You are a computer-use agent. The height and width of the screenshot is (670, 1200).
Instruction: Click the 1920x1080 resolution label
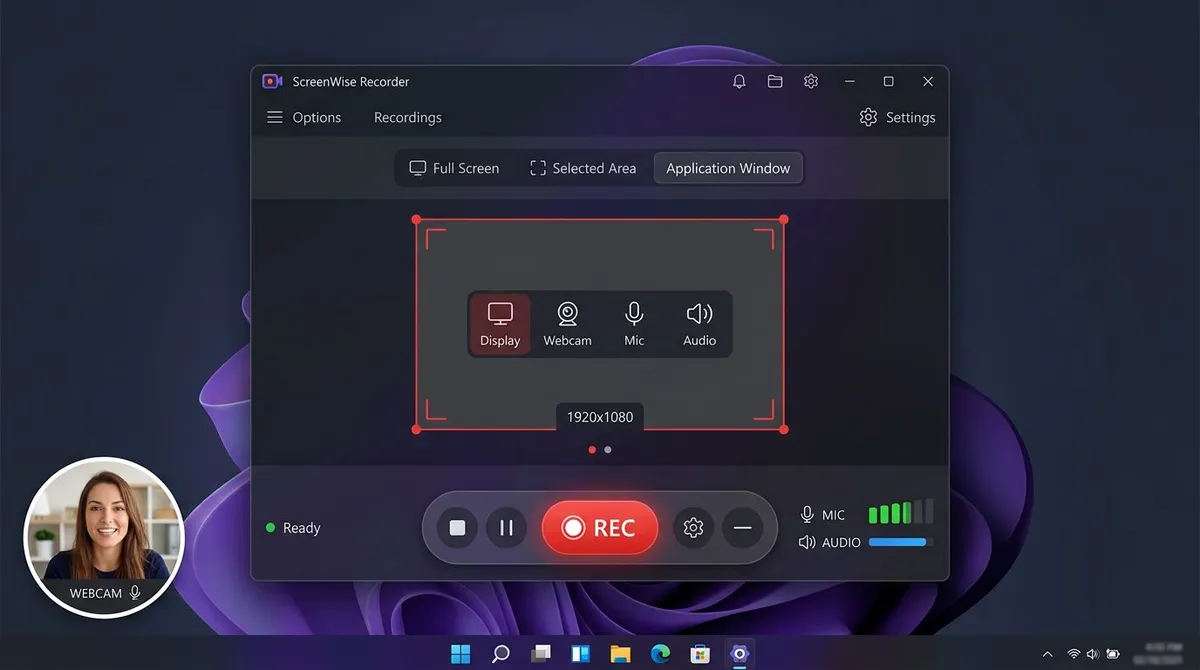[600, 417]
